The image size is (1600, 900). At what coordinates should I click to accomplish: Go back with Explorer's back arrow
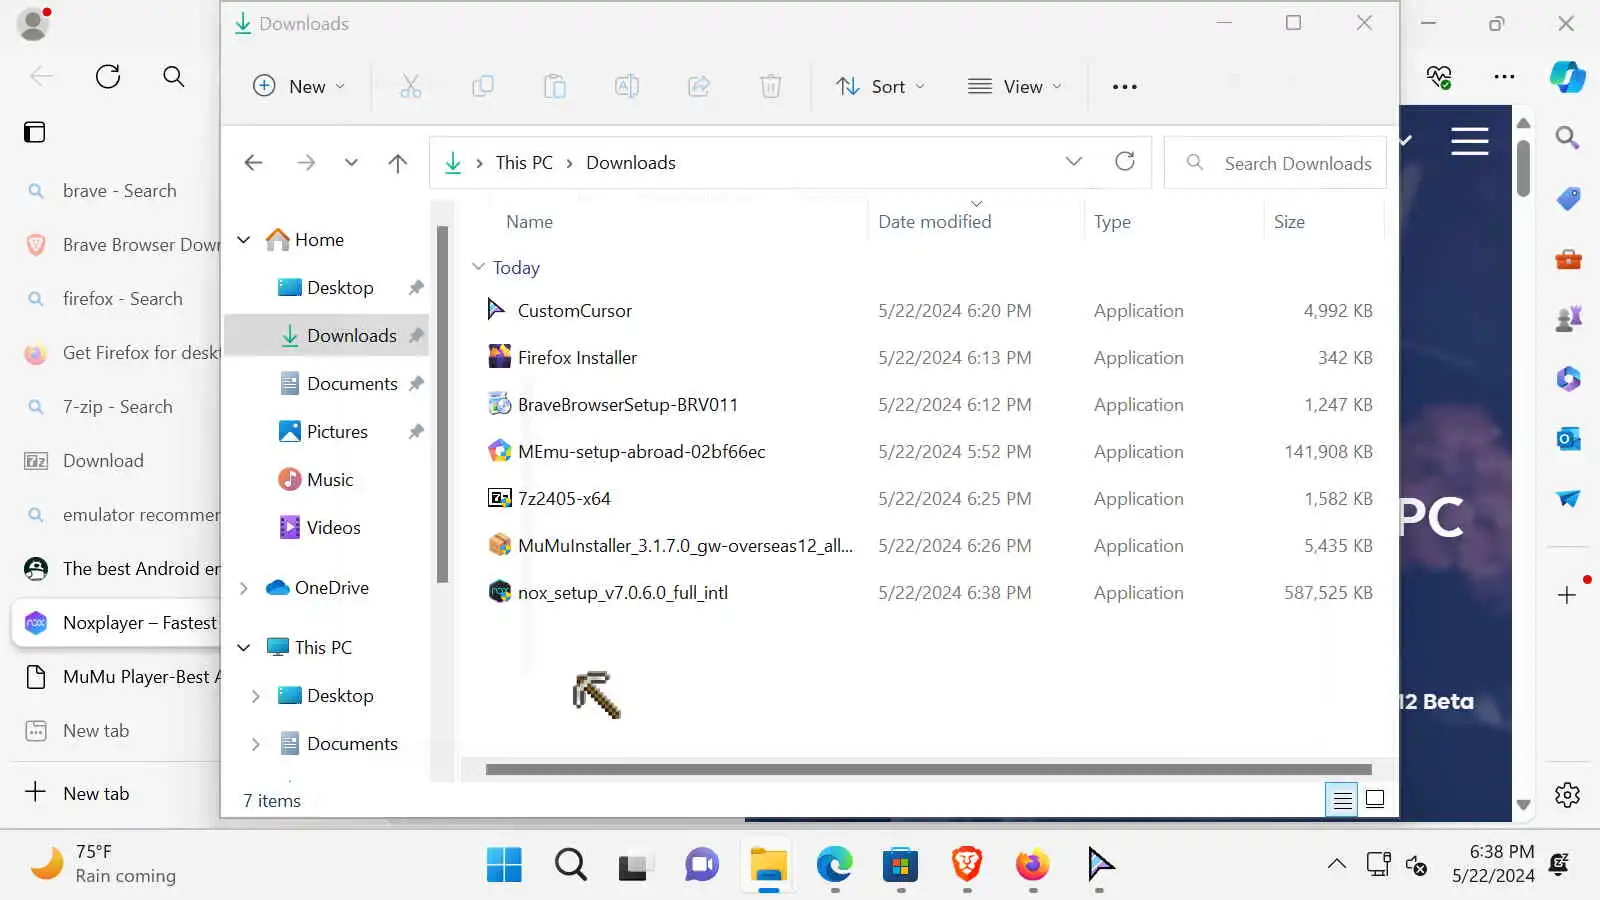click(254, 163)
